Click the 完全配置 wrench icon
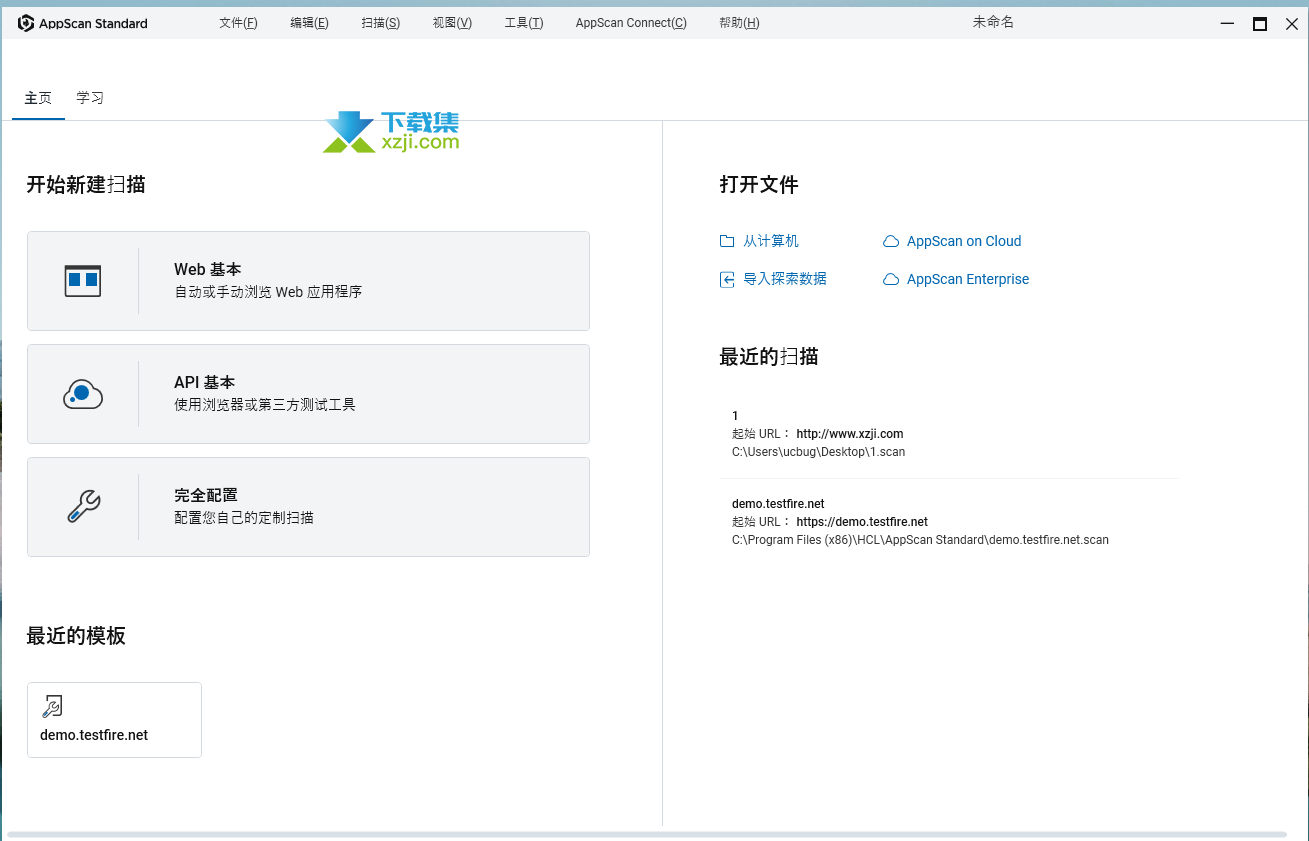Viewport: 1309px width, 841px height. (x=83, y=507)
